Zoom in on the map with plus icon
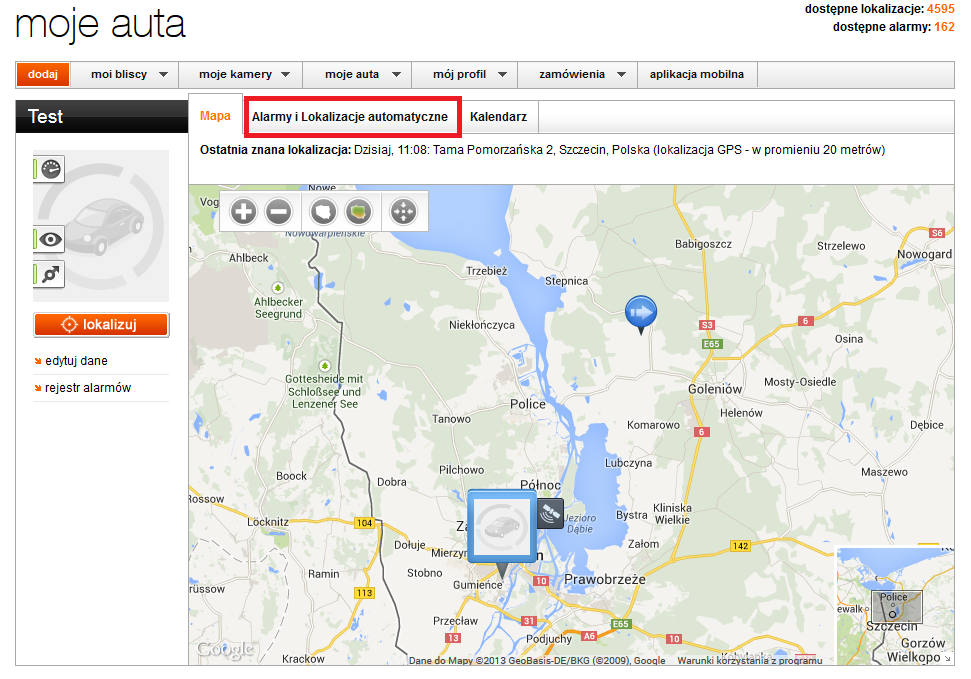This screenshot has height=679, width=971. pos(243,212)
